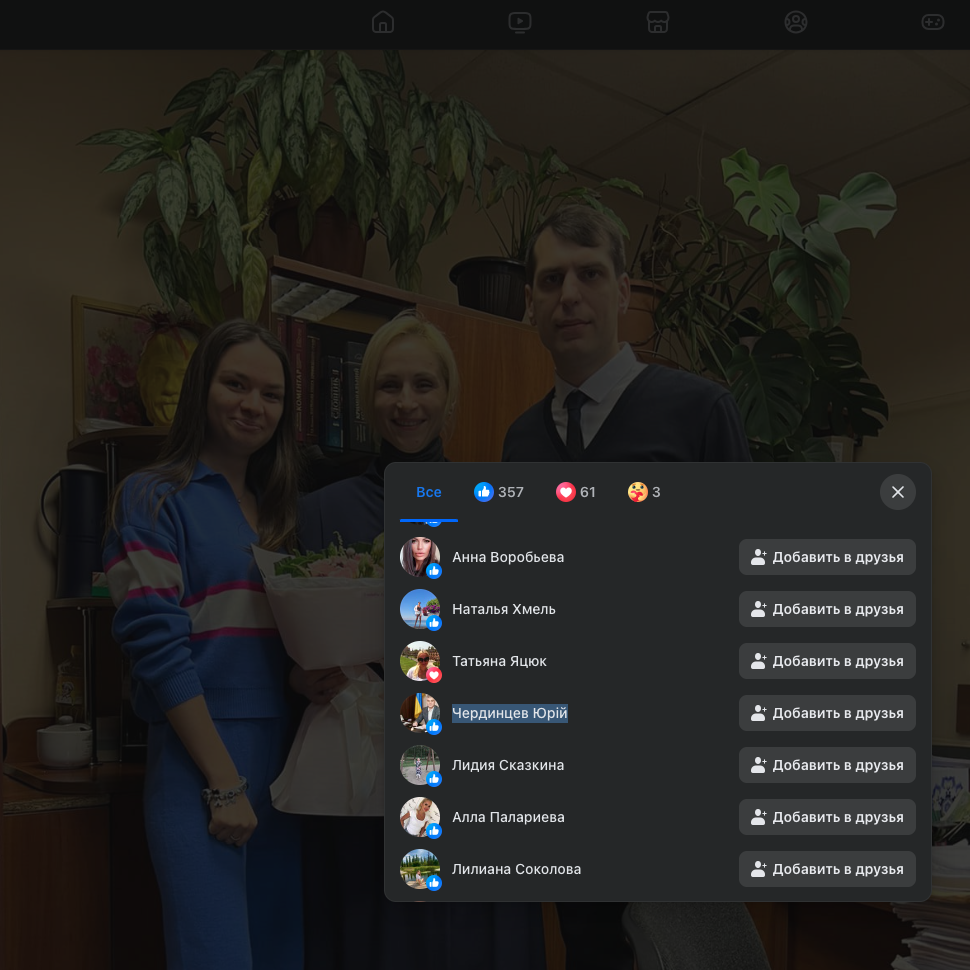The width and height of the screenshot is (970, 970).
Task: Click Чердинцев Юрій's profile picture
Action: [420, 713]
